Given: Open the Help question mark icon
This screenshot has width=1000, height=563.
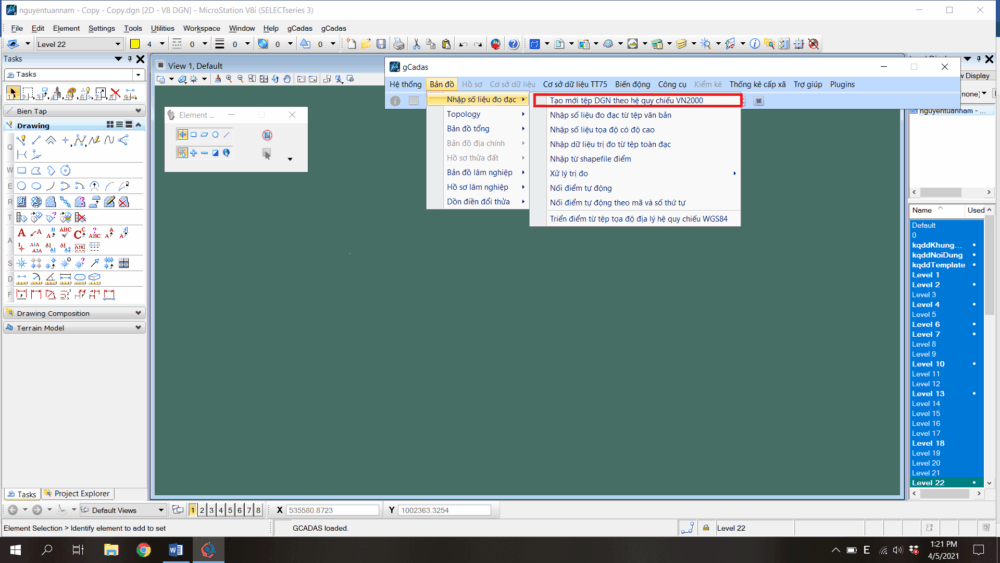Looking at the screenshot, I should point(513,44).
